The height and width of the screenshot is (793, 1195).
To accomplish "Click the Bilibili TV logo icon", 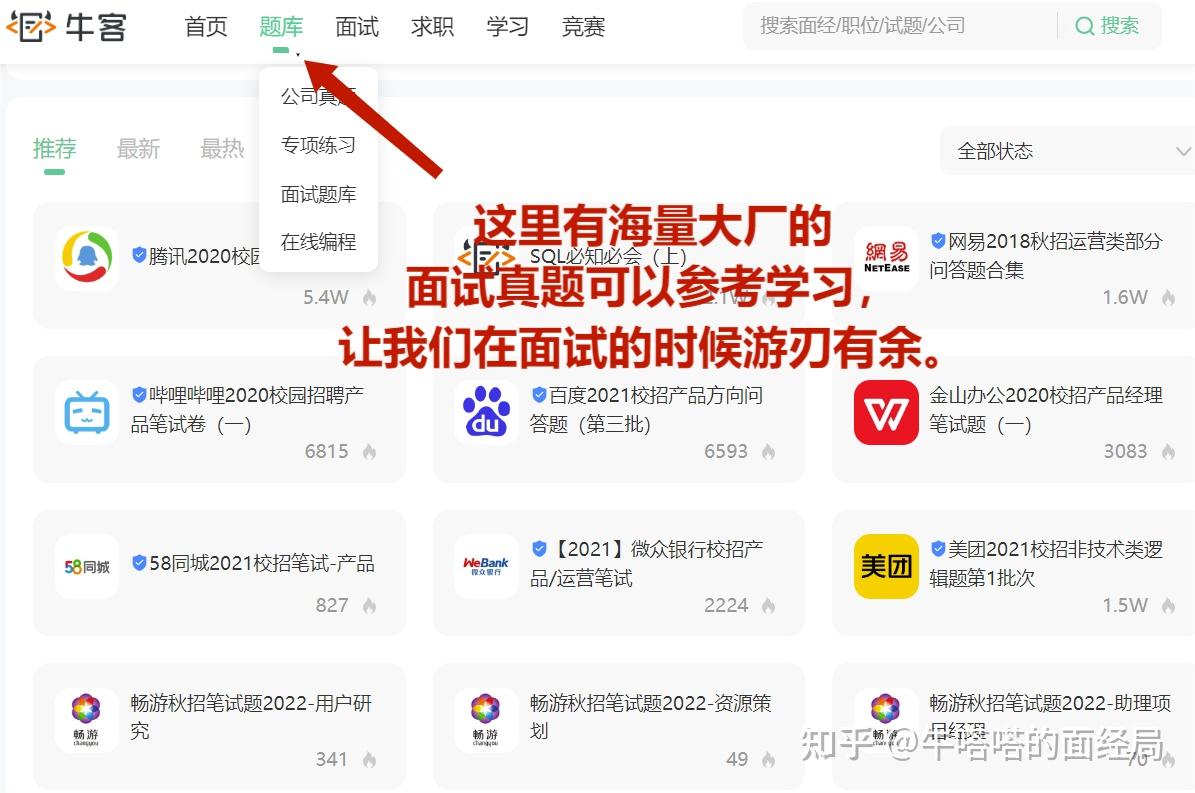I will (87, 411).
